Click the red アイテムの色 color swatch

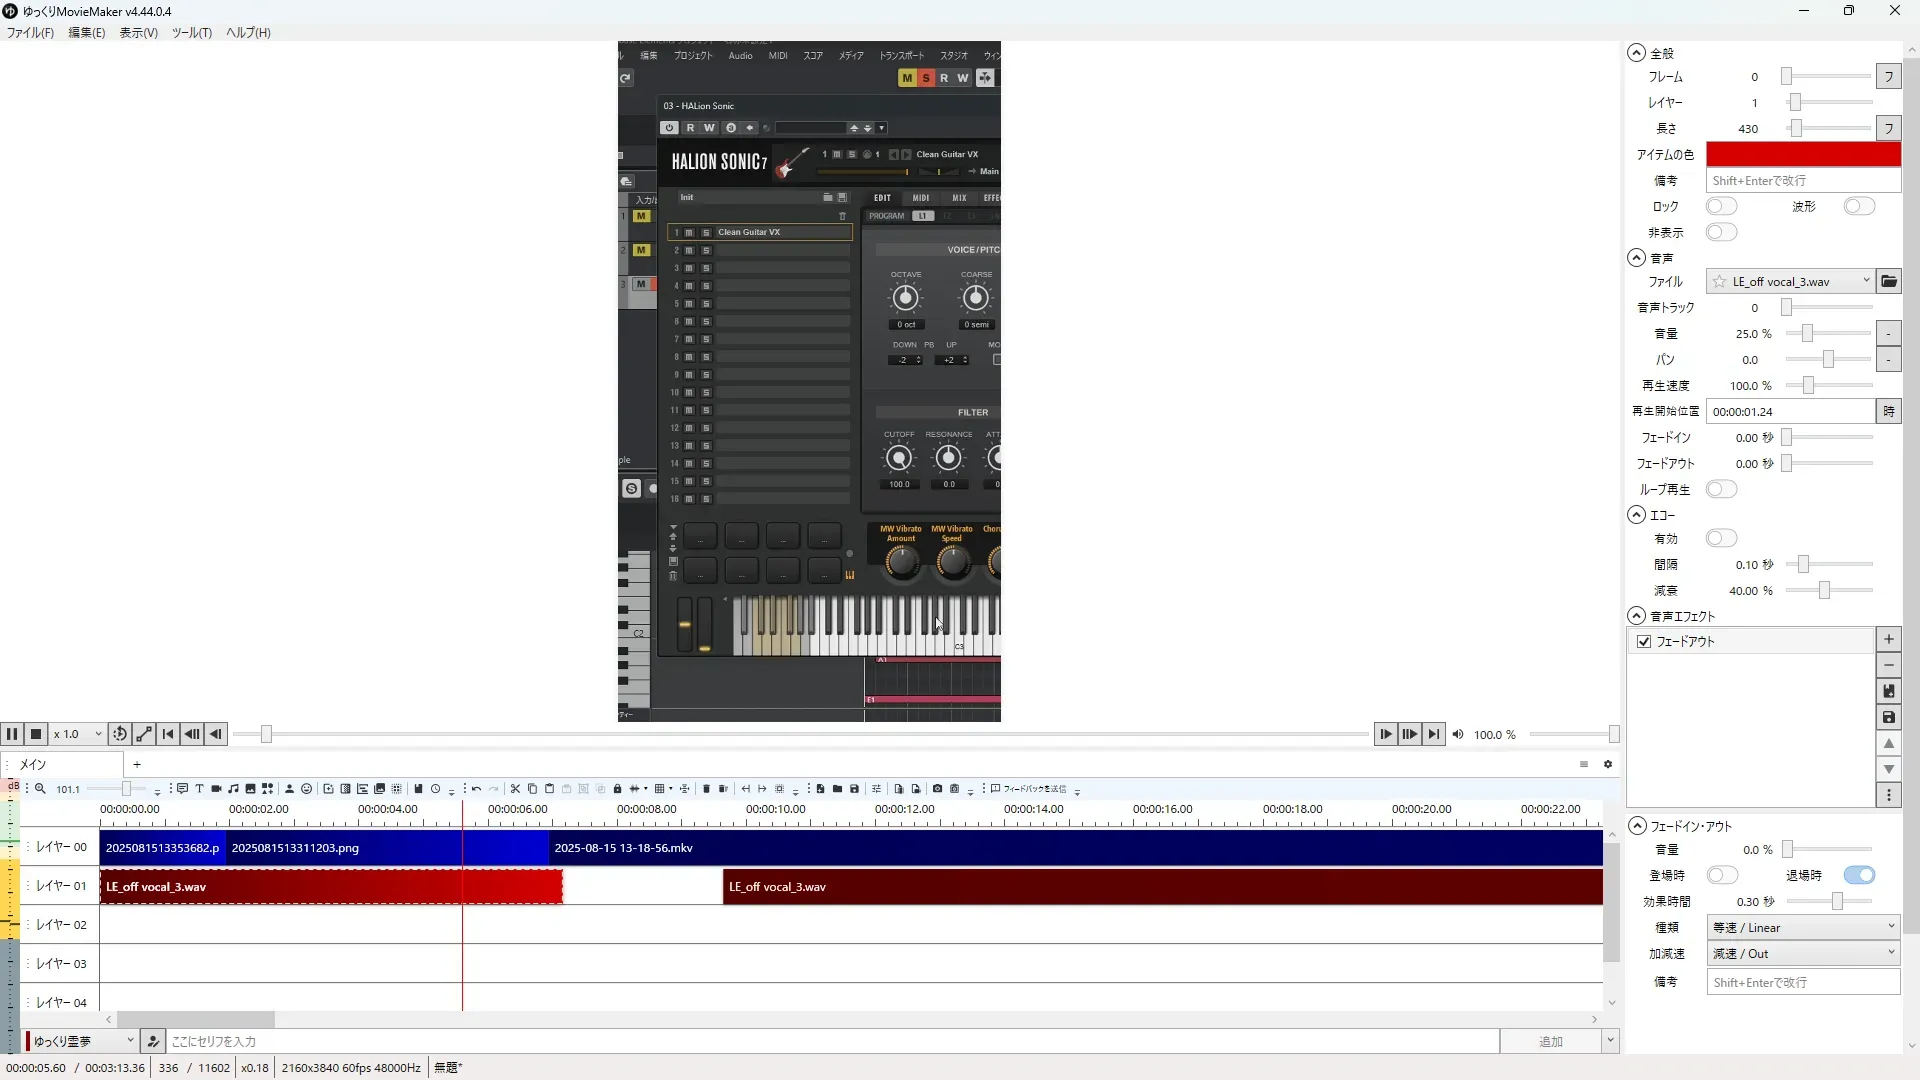[x=1803, y=155]
